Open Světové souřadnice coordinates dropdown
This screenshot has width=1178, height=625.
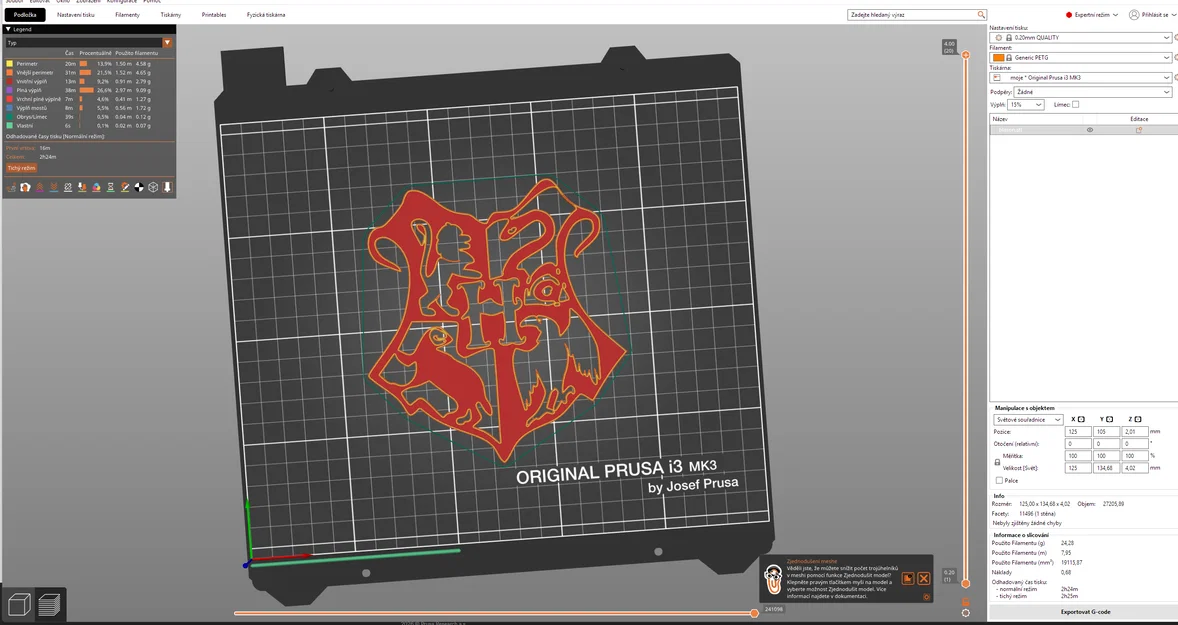coord(1028,419)
